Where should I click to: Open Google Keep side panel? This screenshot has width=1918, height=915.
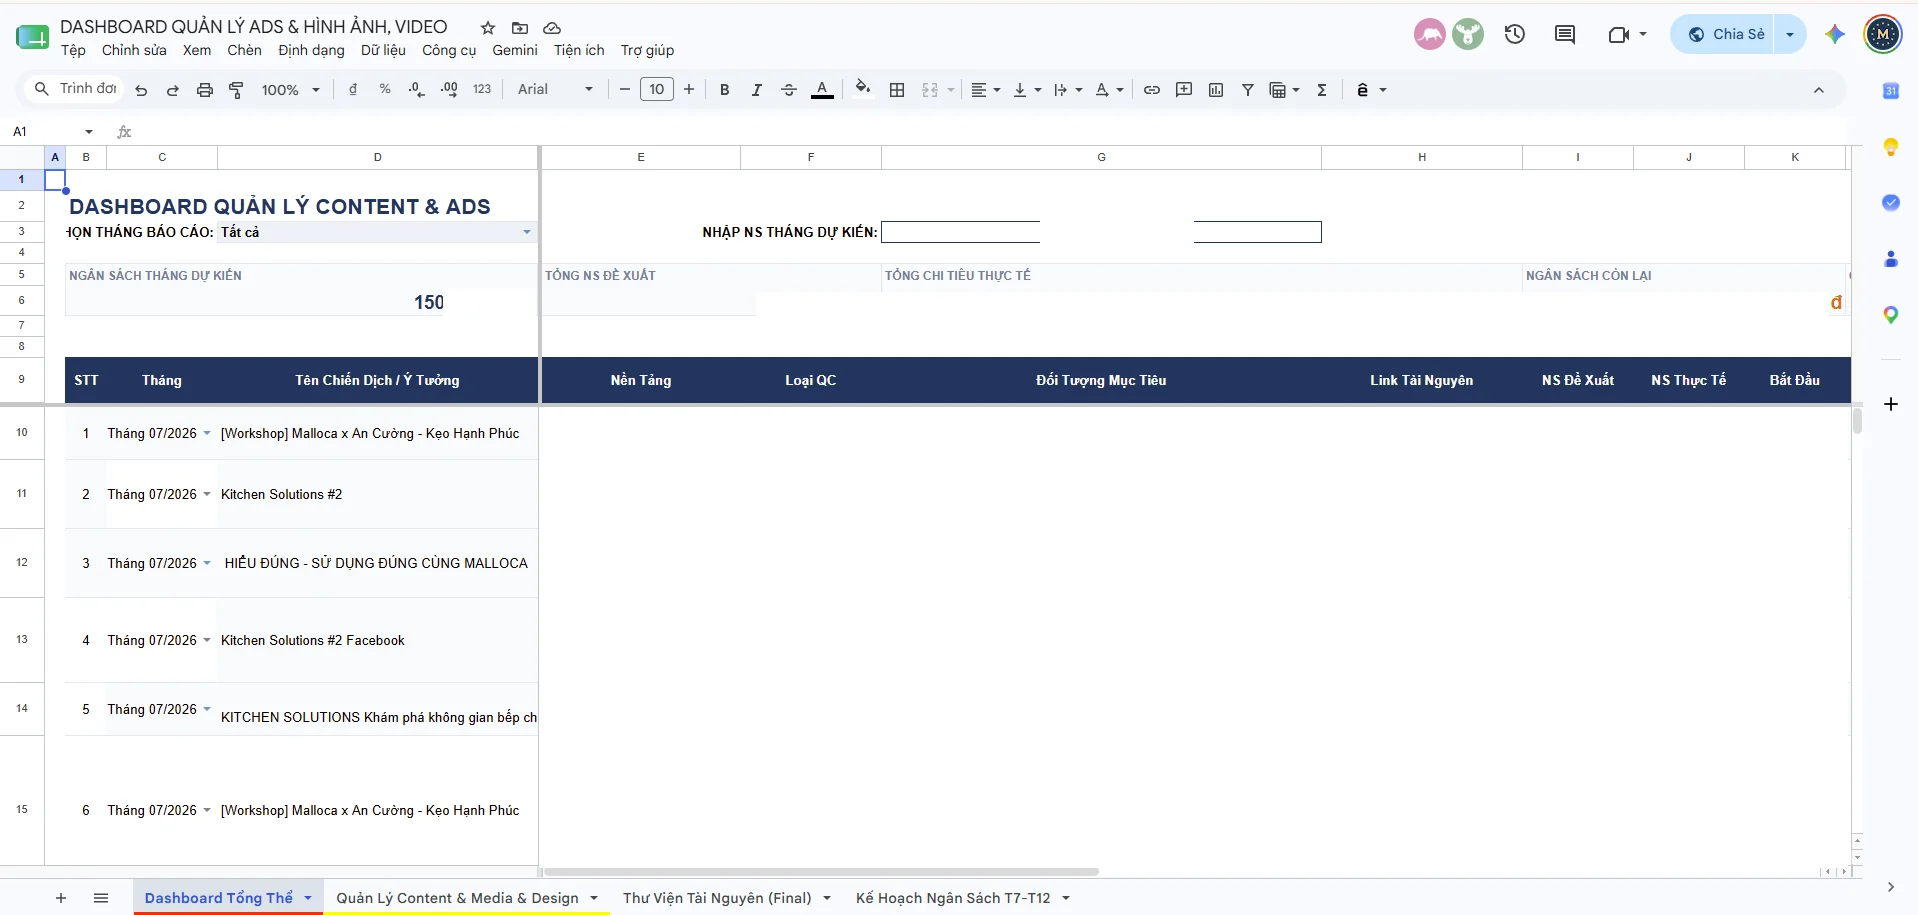pyautogui.click(x=1891, y=147)
